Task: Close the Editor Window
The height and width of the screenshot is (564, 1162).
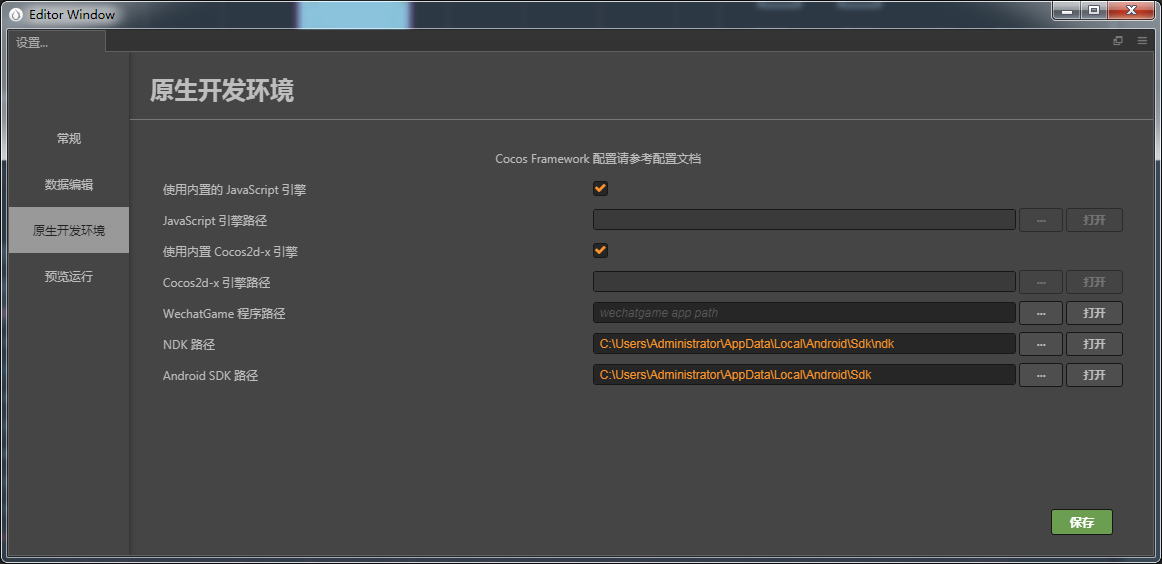Action: pos(1132,10)
